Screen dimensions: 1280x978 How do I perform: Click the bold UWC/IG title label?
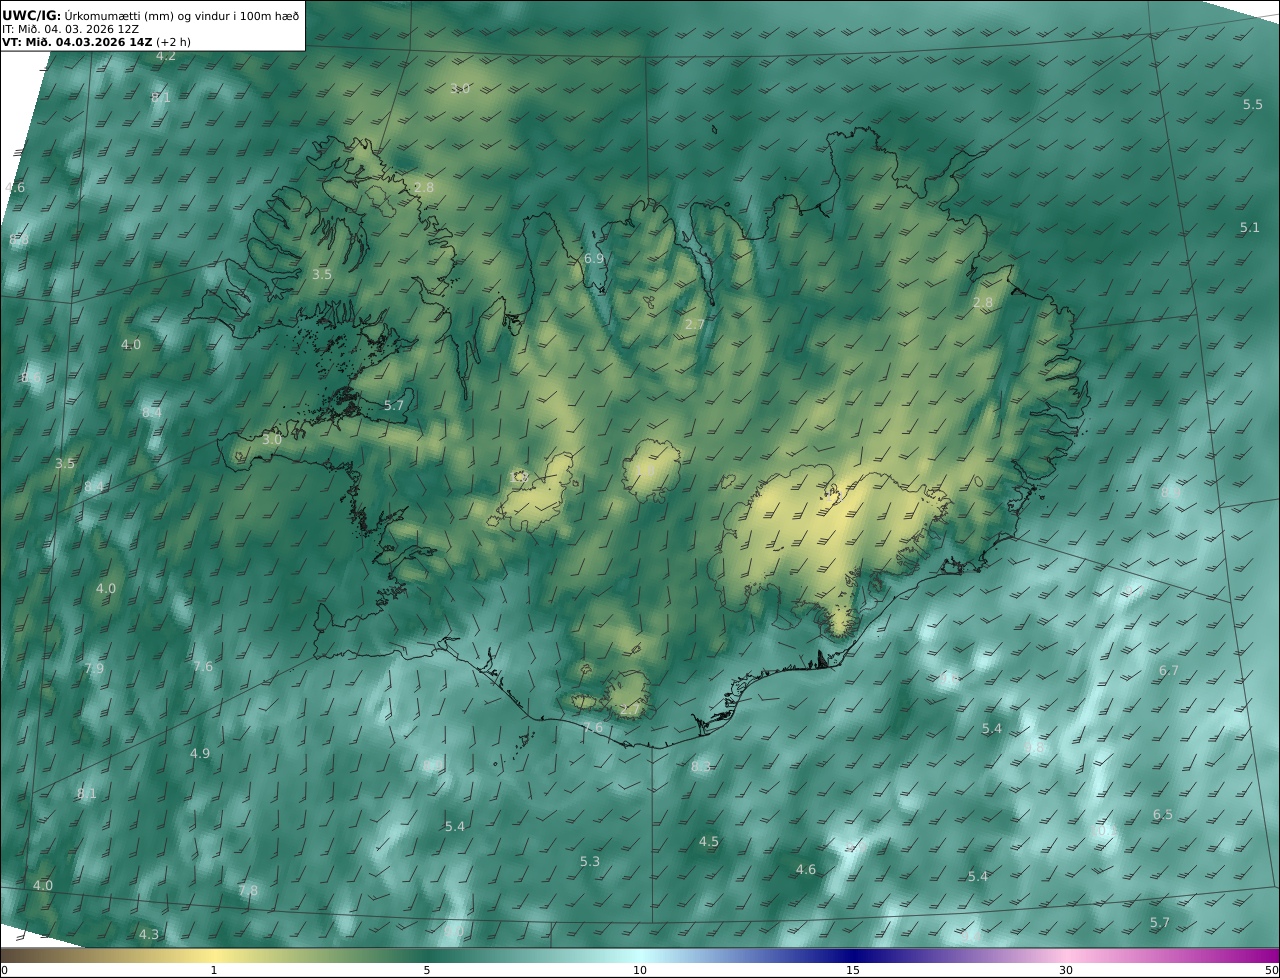coord(32,15)
